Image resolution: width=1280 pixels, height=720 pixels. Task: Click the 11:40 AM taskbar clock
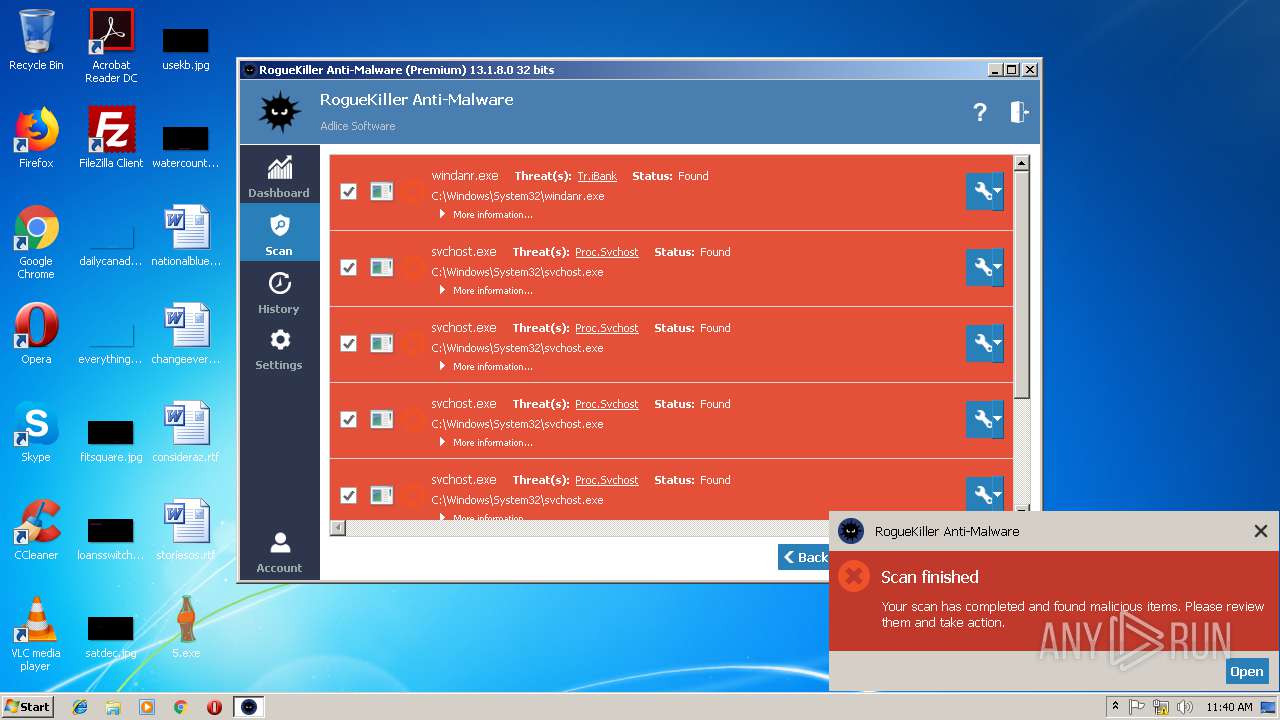1229,707
